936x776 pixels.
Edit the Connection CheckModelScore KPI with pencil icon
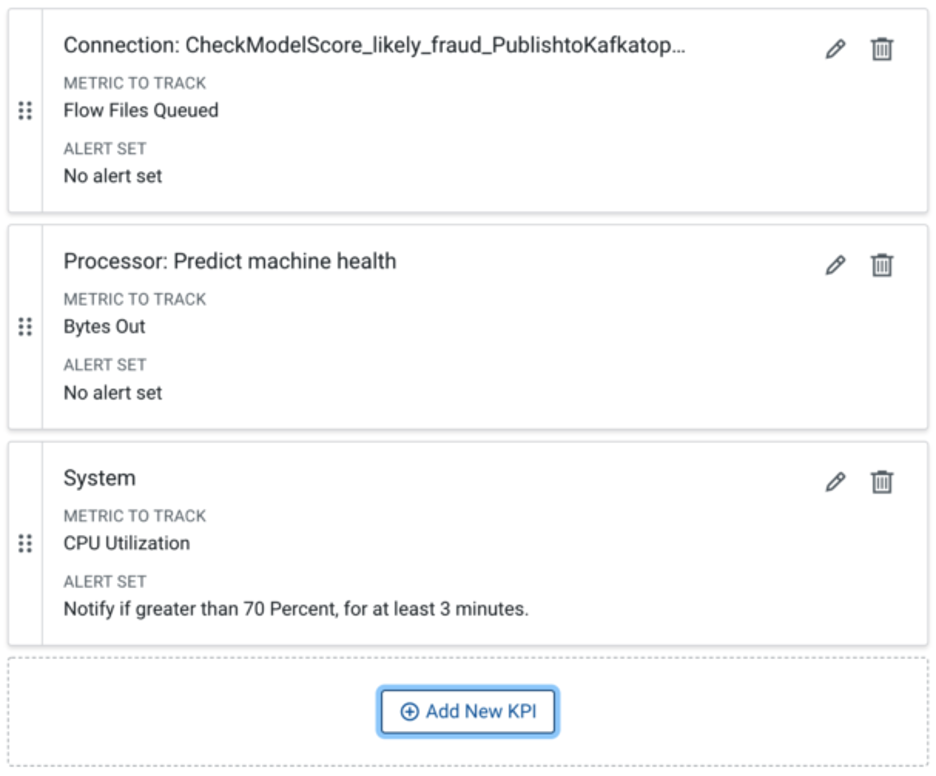pyautogui.click(x=835, y=49)
